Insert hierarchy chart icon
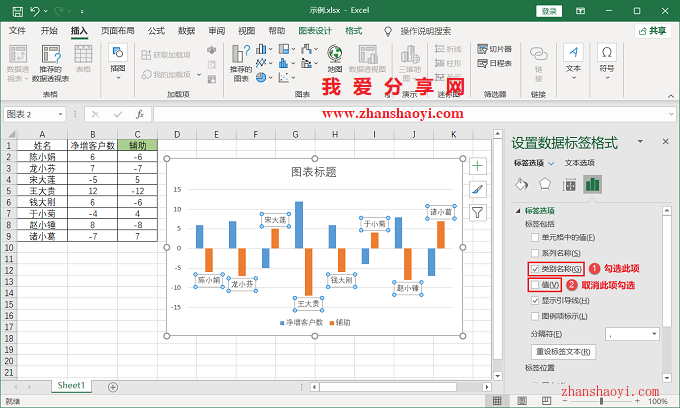This screenshot has height=408, width=680. pyautogui.click(x=284, y=49)
